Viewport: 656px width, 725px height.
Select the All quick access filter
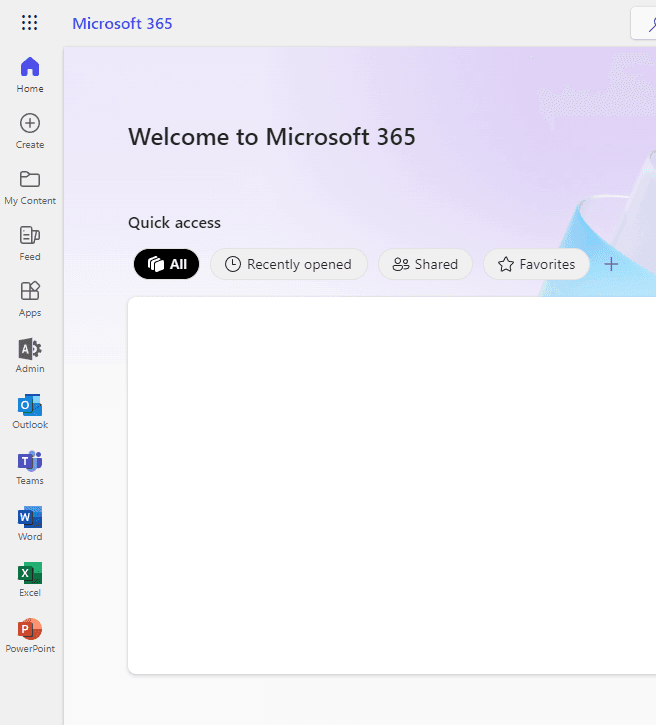pyautogui.click(x=166, y=264)
